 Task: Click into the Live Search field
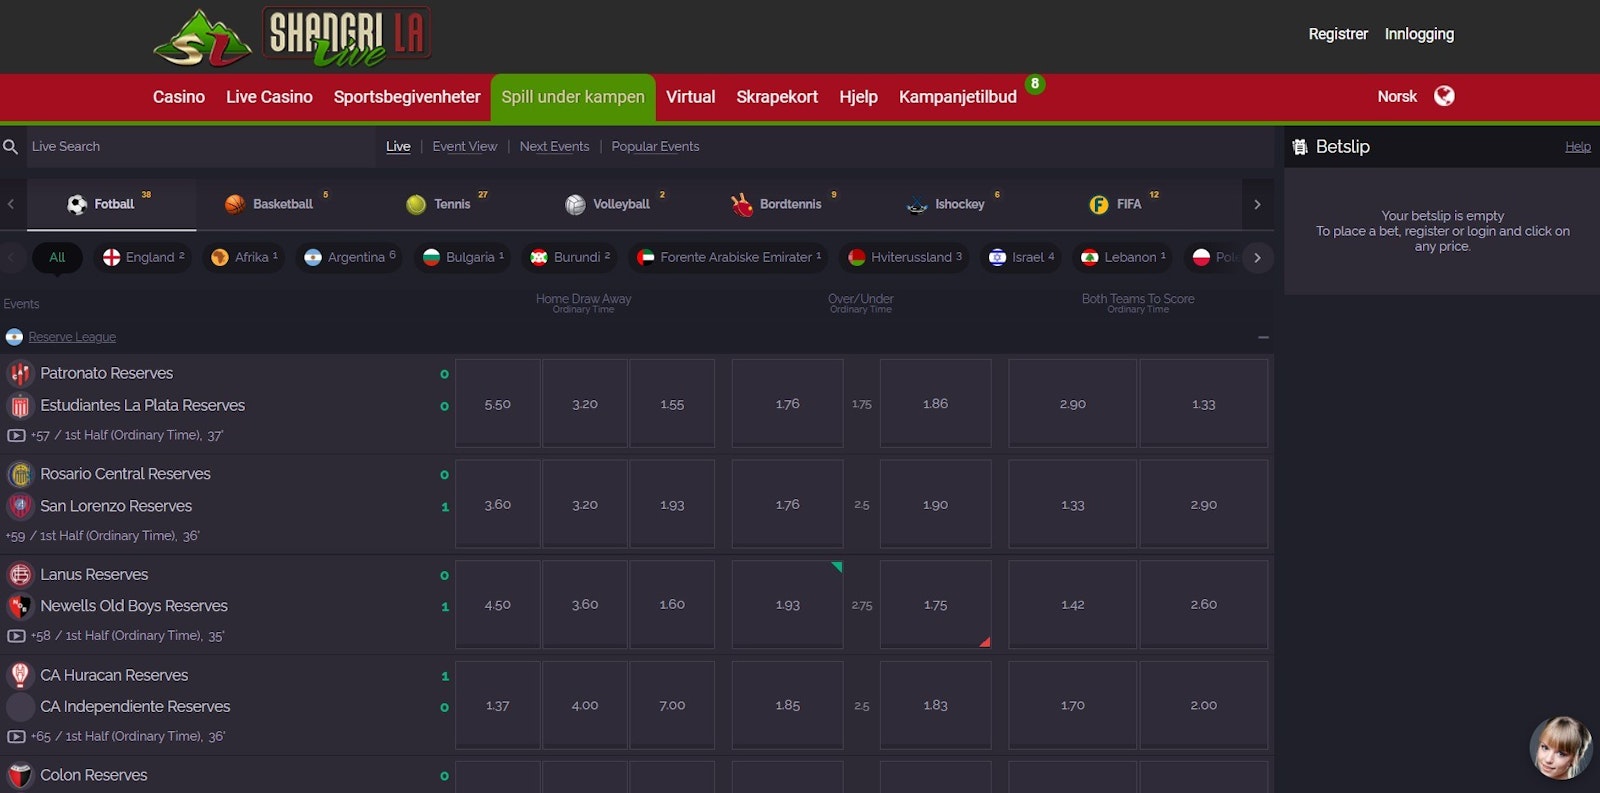(200, 147)
